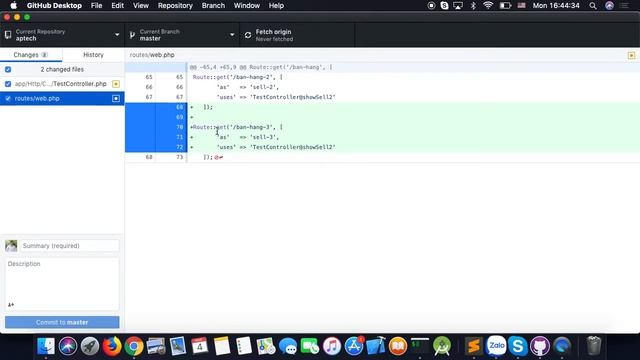Switch to the History tab
The width and height of the screenshot is (640, 360).
pyautogui.click(x=93, y=55)
